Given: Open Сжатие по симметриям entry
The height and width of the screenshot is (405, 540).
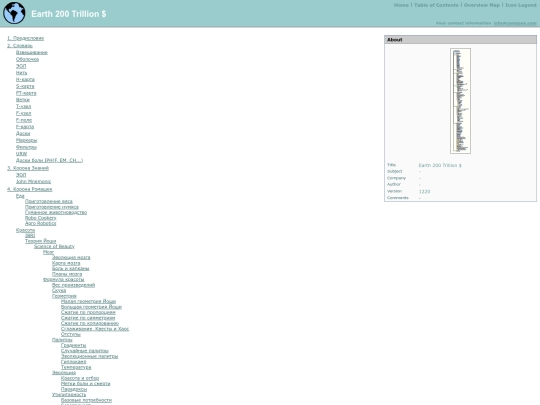Looking at the screenshot, I should coord(88,318).
